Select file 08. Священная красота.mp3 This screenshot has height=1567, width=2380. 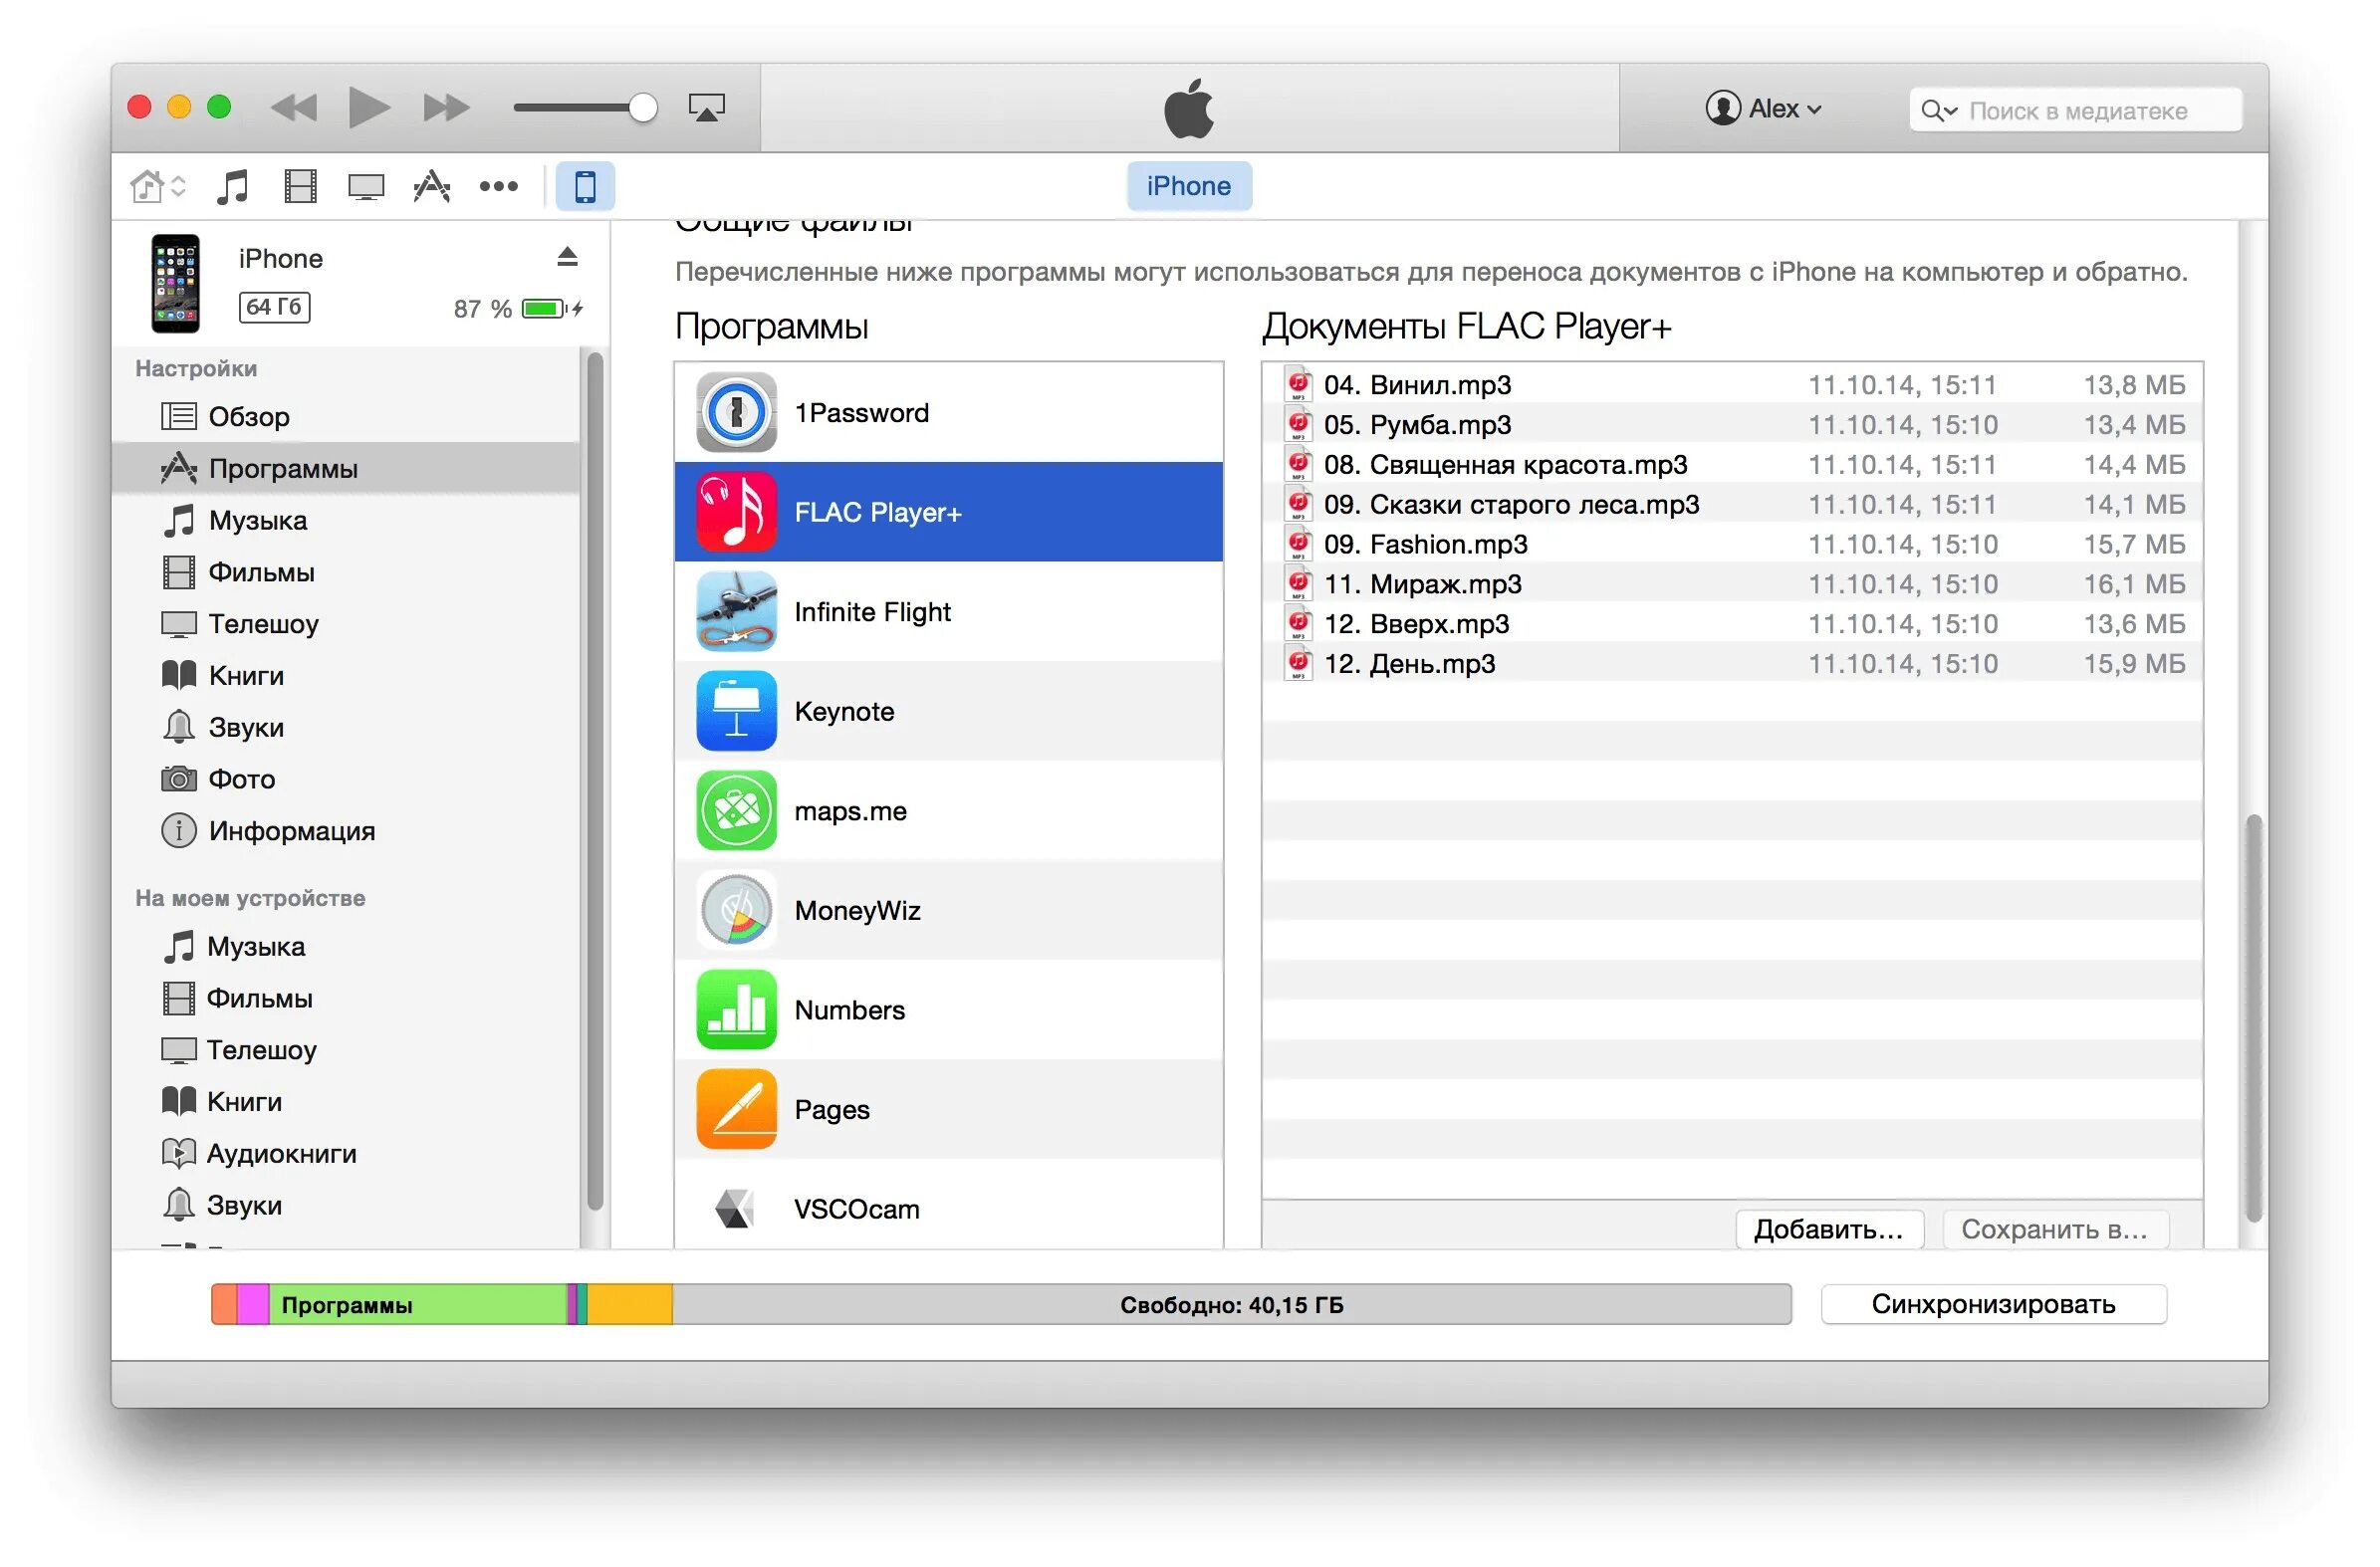tap(1733, 464)
